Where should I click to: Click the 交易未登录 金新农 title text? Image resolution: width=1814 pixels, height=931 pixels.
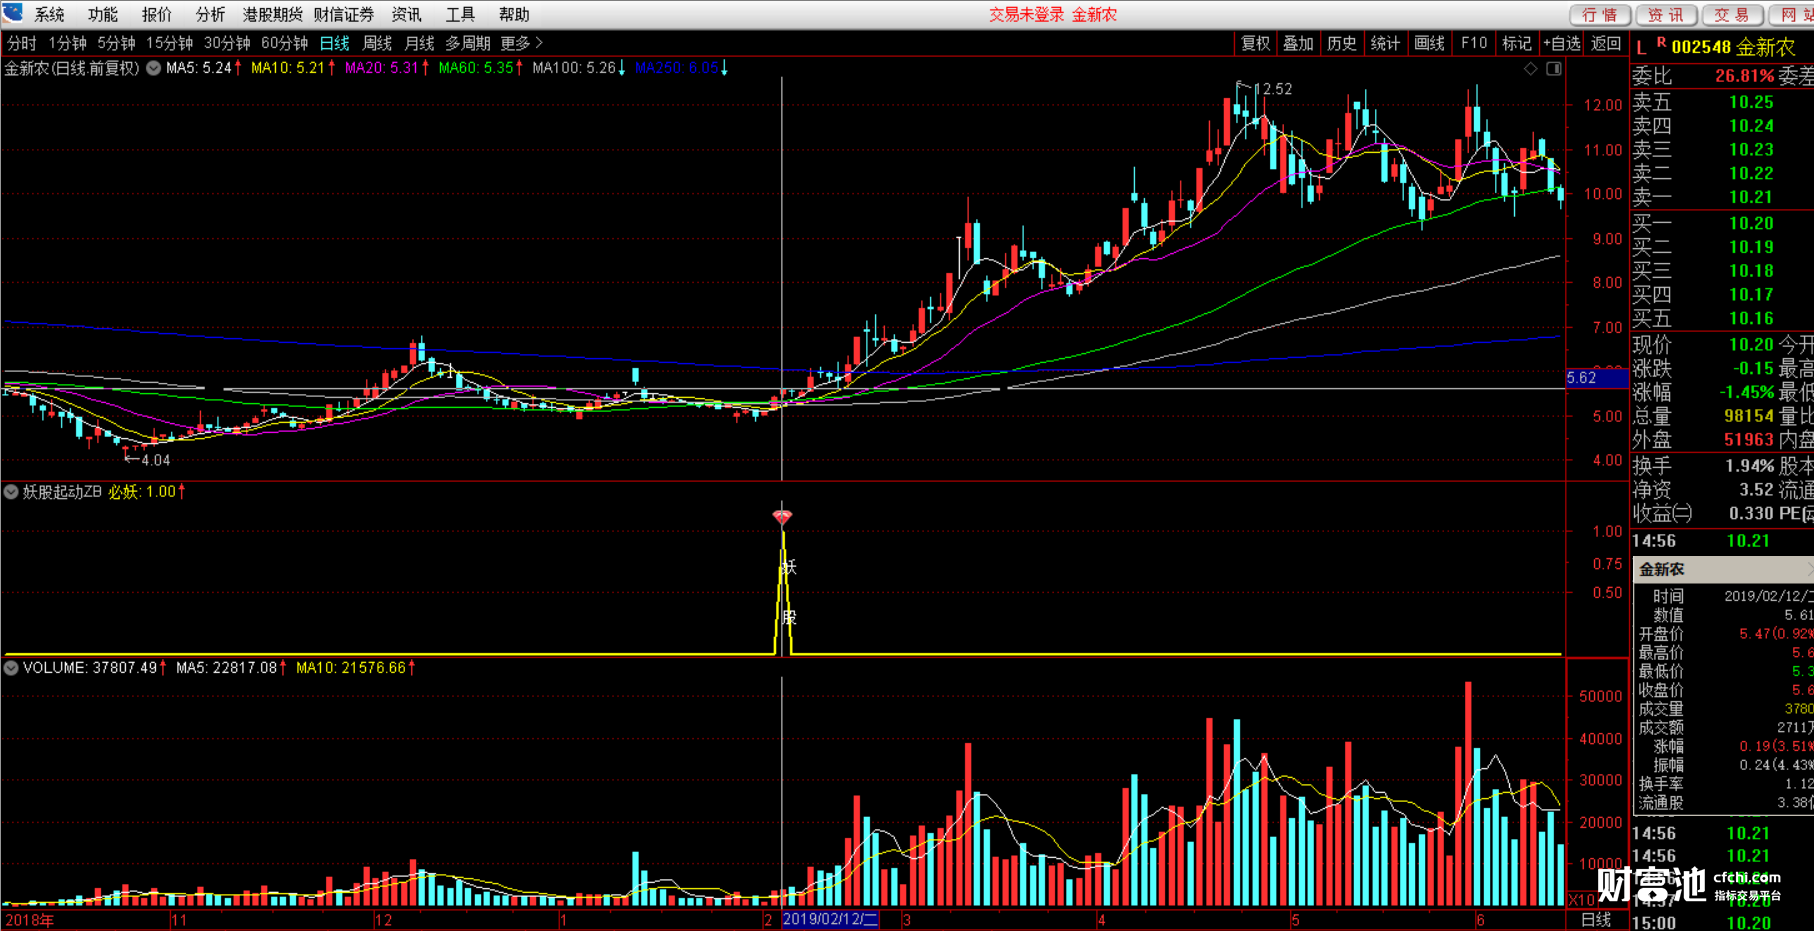(x=1053, y=14)
